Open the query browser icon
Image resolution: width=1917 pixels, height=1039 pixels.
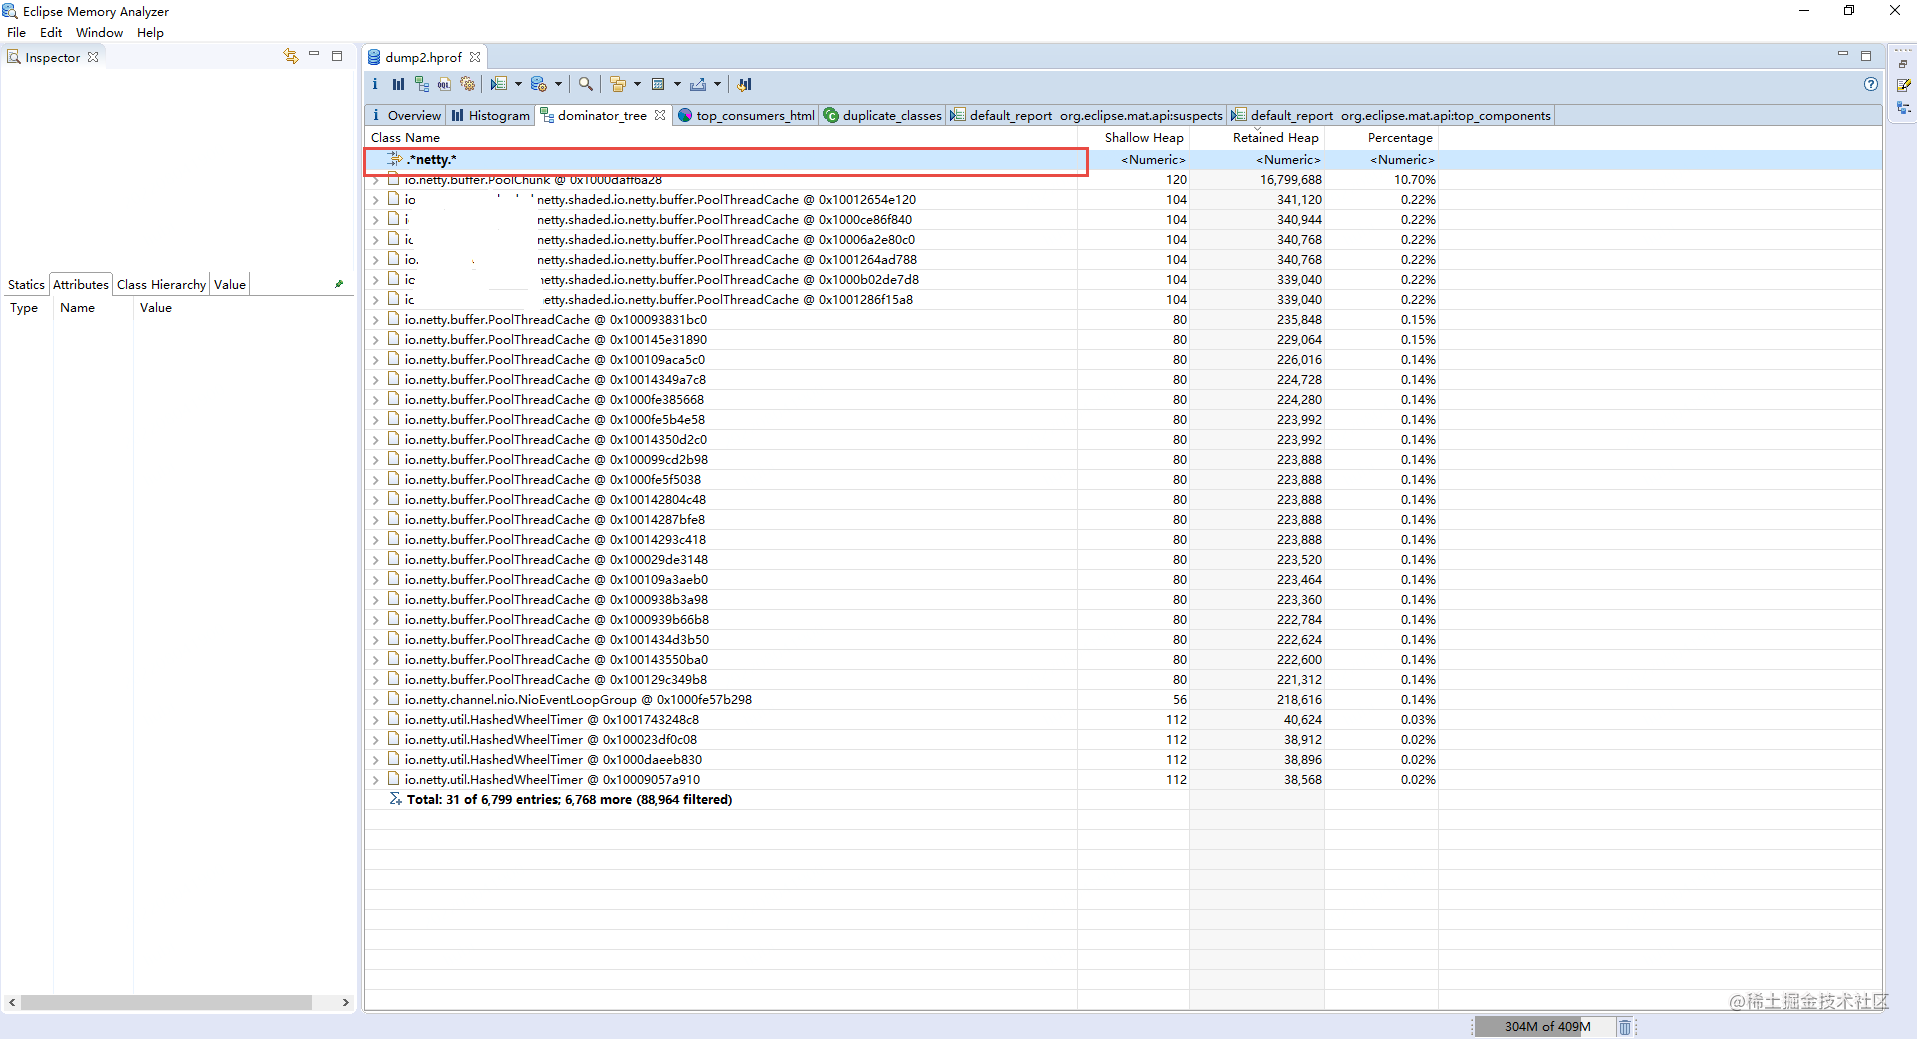(538, 84)
